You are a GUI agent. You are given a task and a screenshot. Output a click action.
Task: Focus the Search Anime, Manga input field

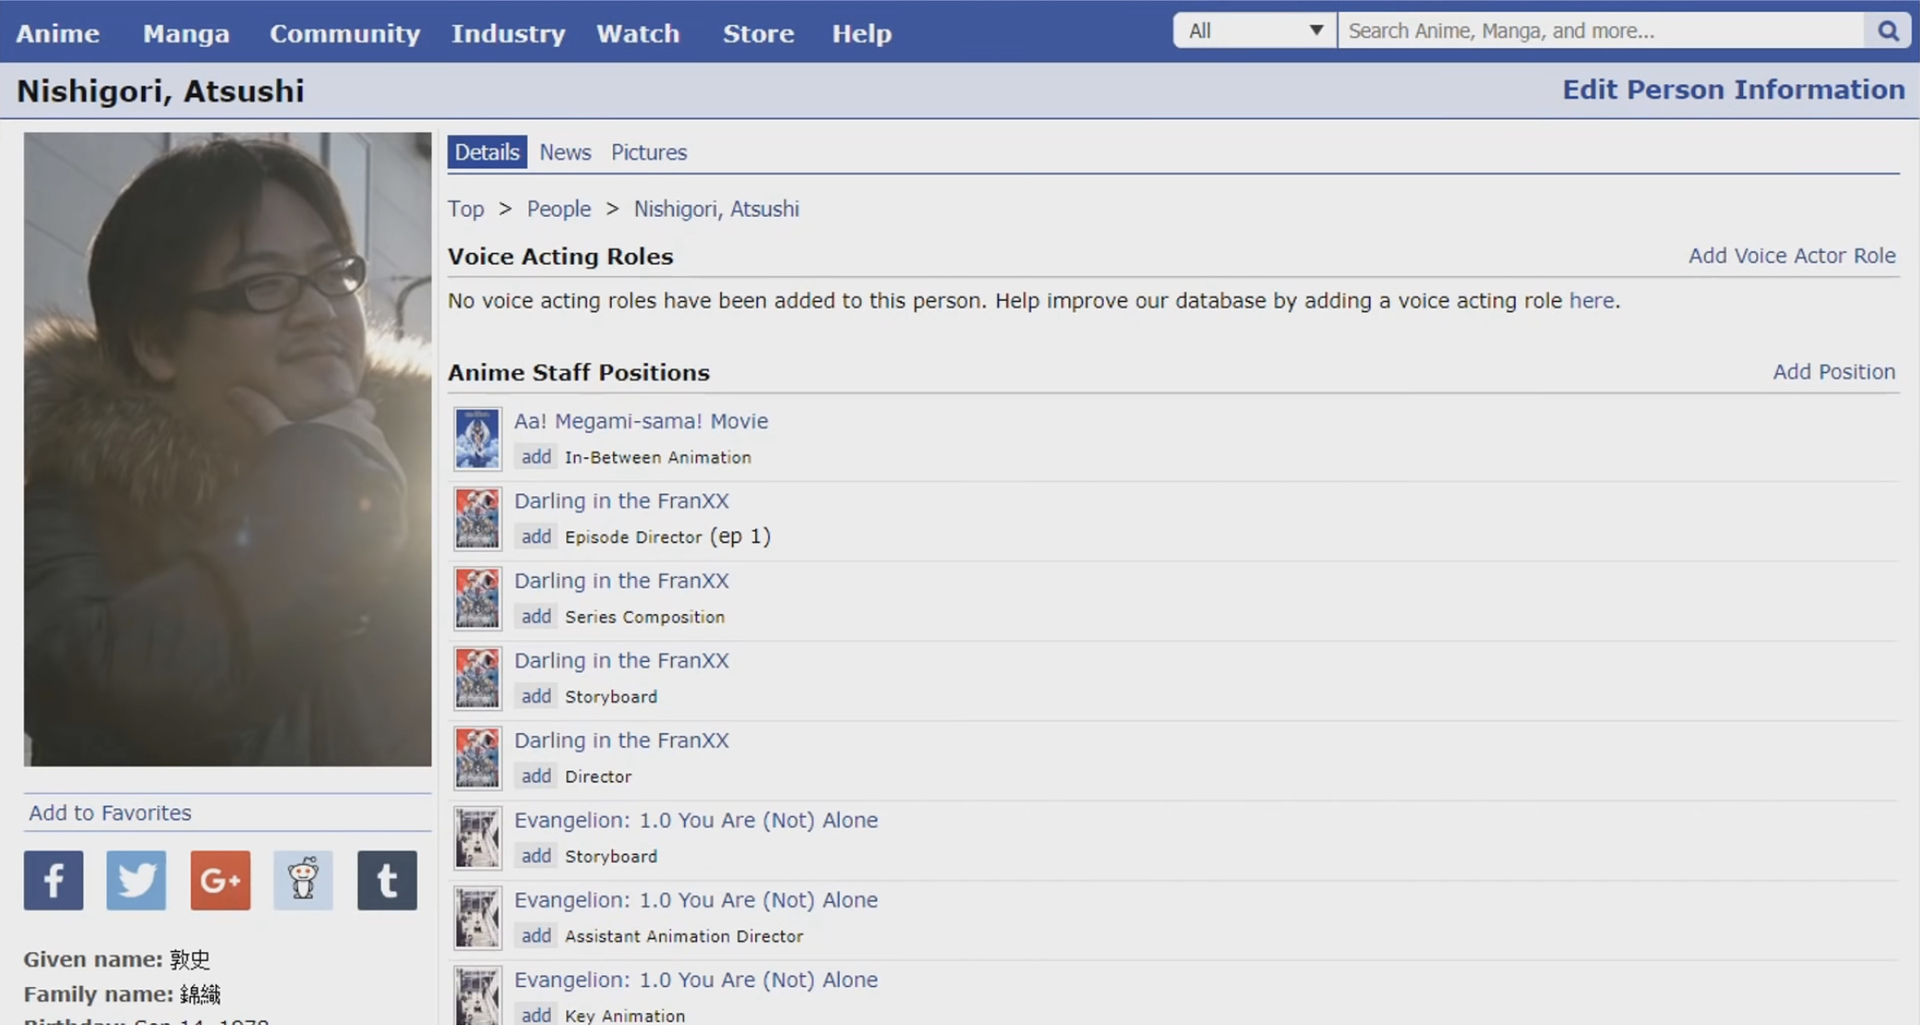[x=1600, y=31]
